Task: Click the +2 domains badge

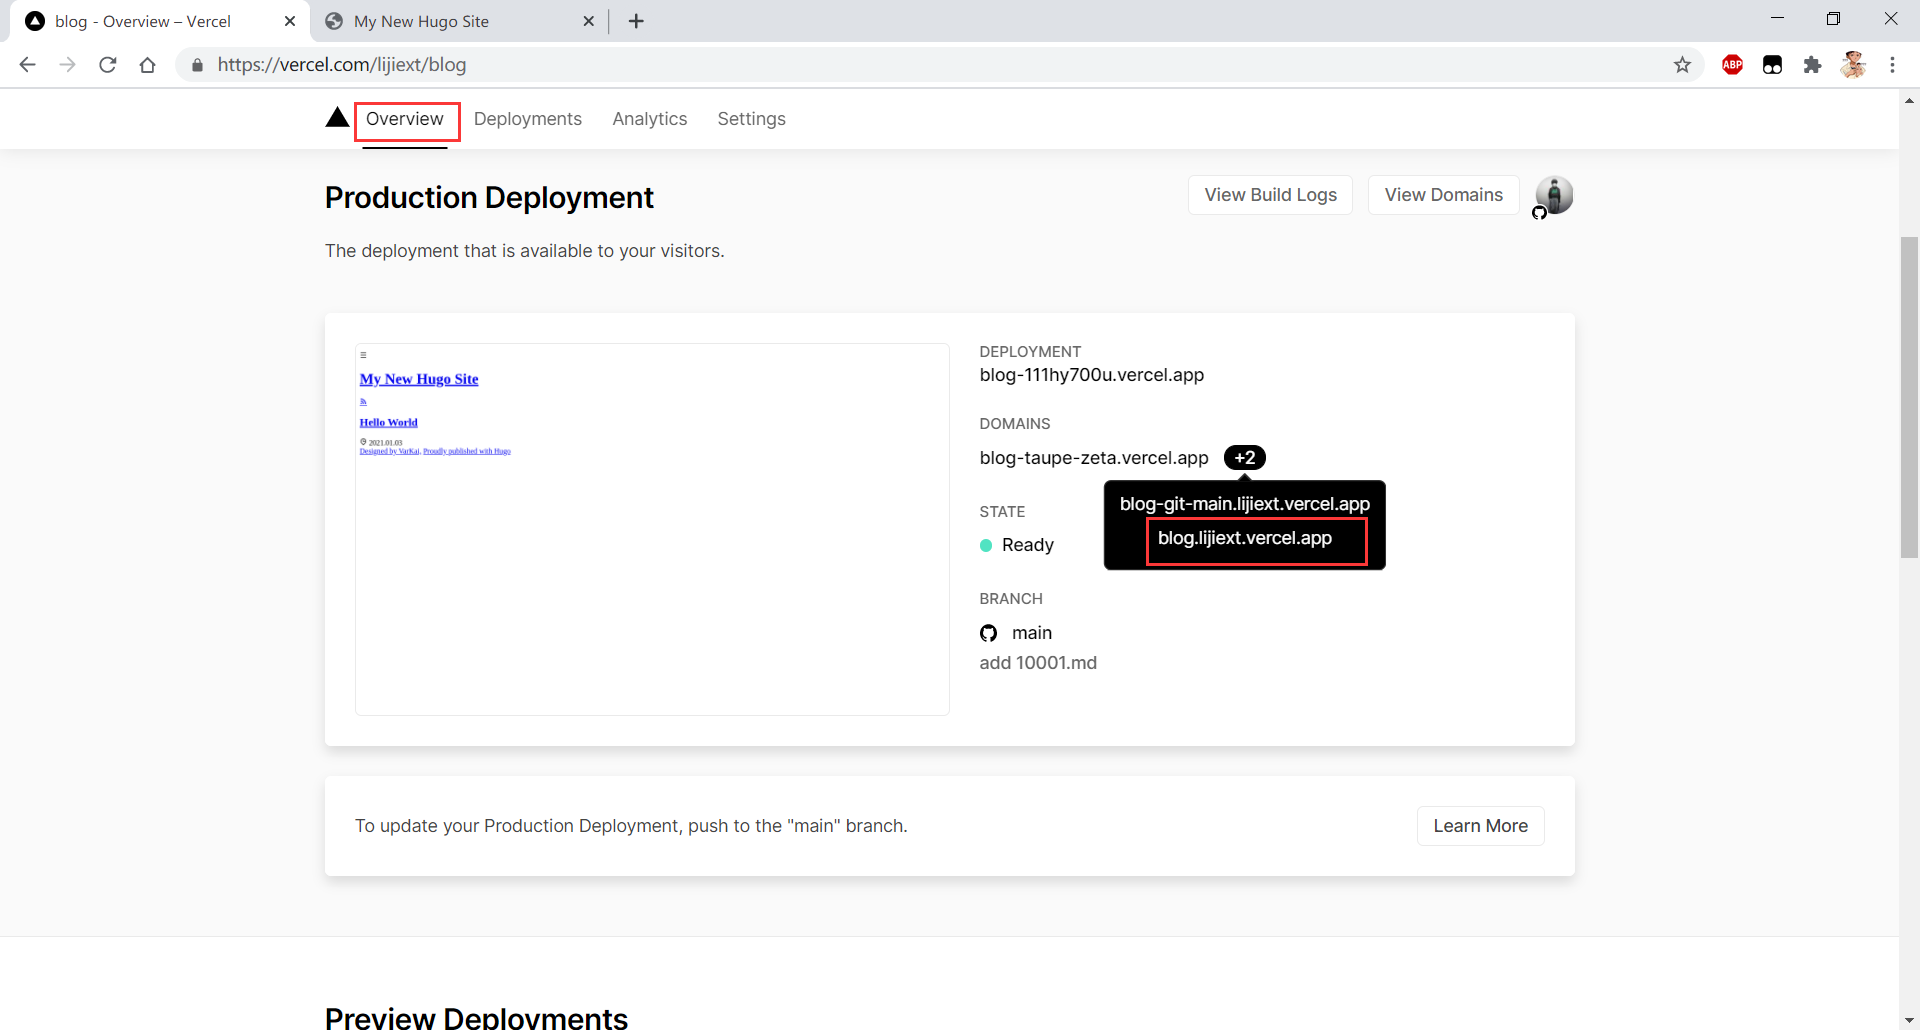Action: pos(1245,458)
